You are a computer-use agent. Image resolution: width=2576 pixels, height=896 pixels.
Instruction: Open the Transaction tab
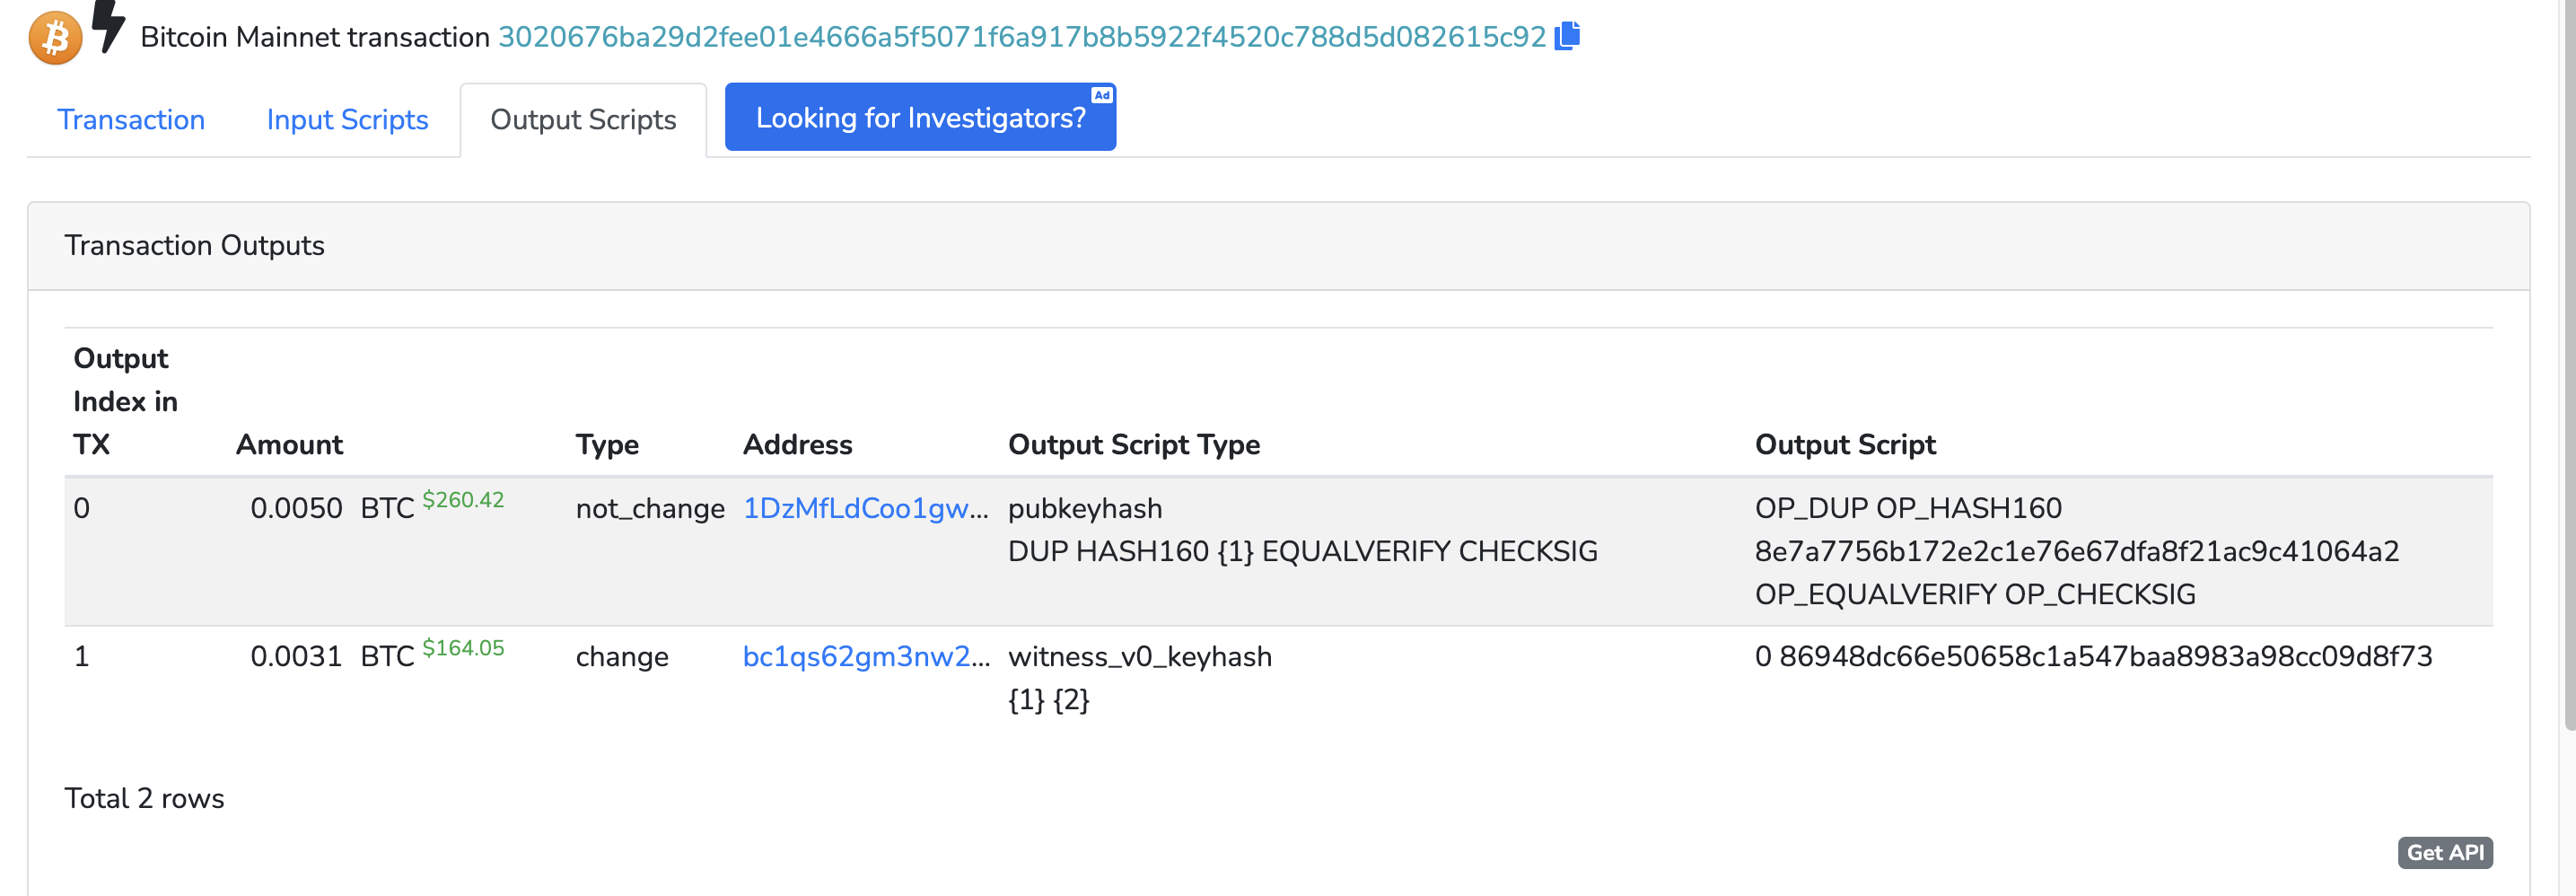[131, 120]
